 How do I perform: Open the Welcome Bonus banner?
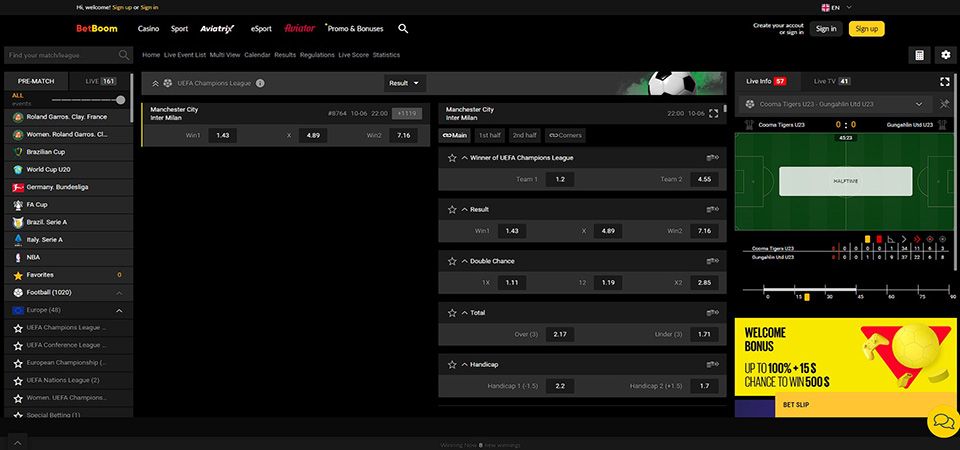[x=847, y=356]
